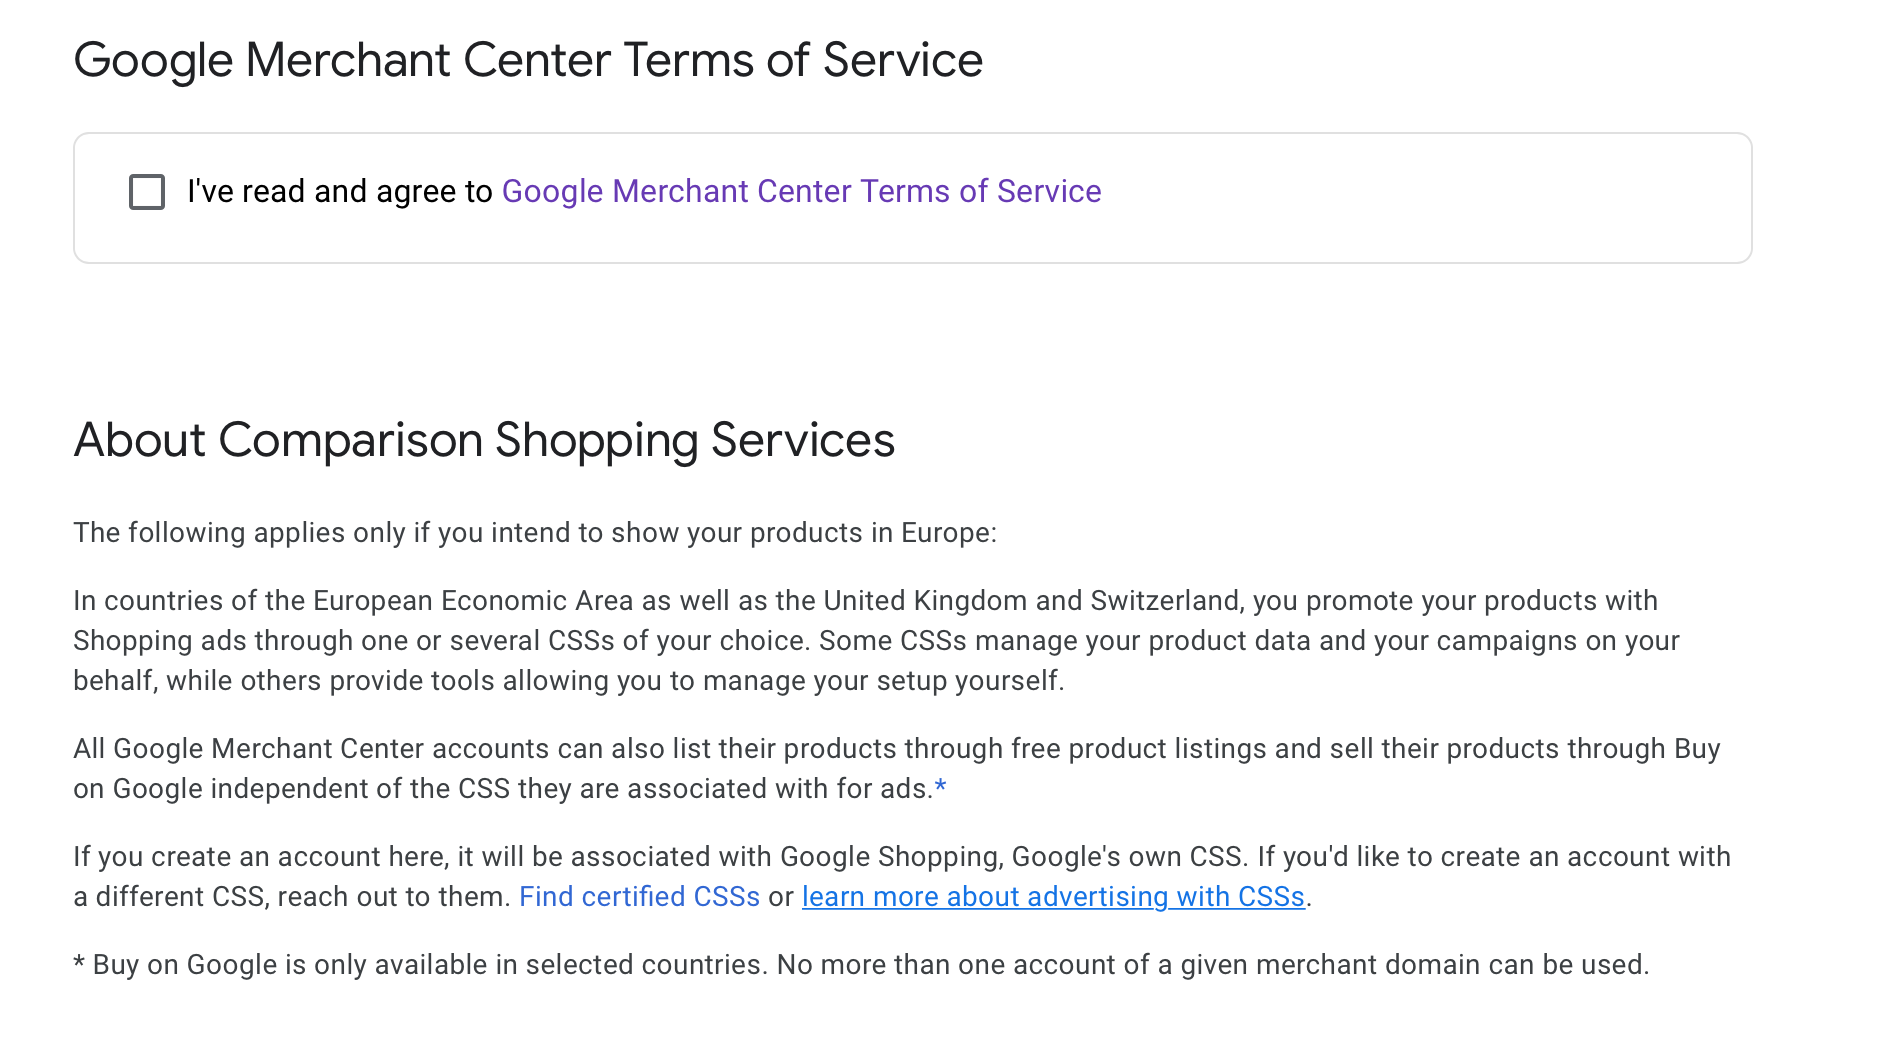The image size is (1894, 1038).
Task: Click the "a different CSS, reach out to them." text
Action: pyautogui.click(x=292, y=897)
